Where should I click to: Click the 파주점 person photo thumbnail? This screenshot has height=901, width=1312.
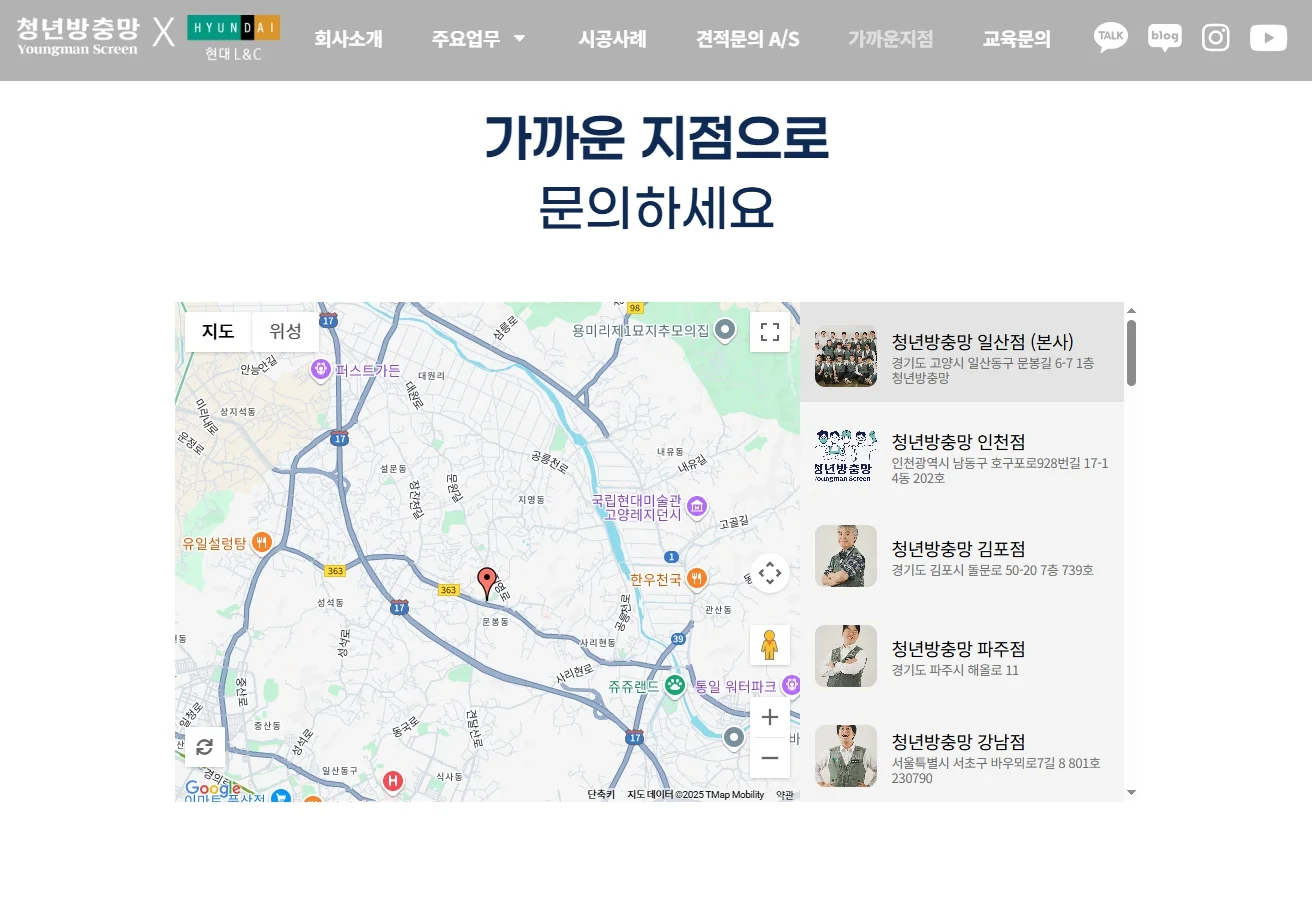[x=846, y=656]
